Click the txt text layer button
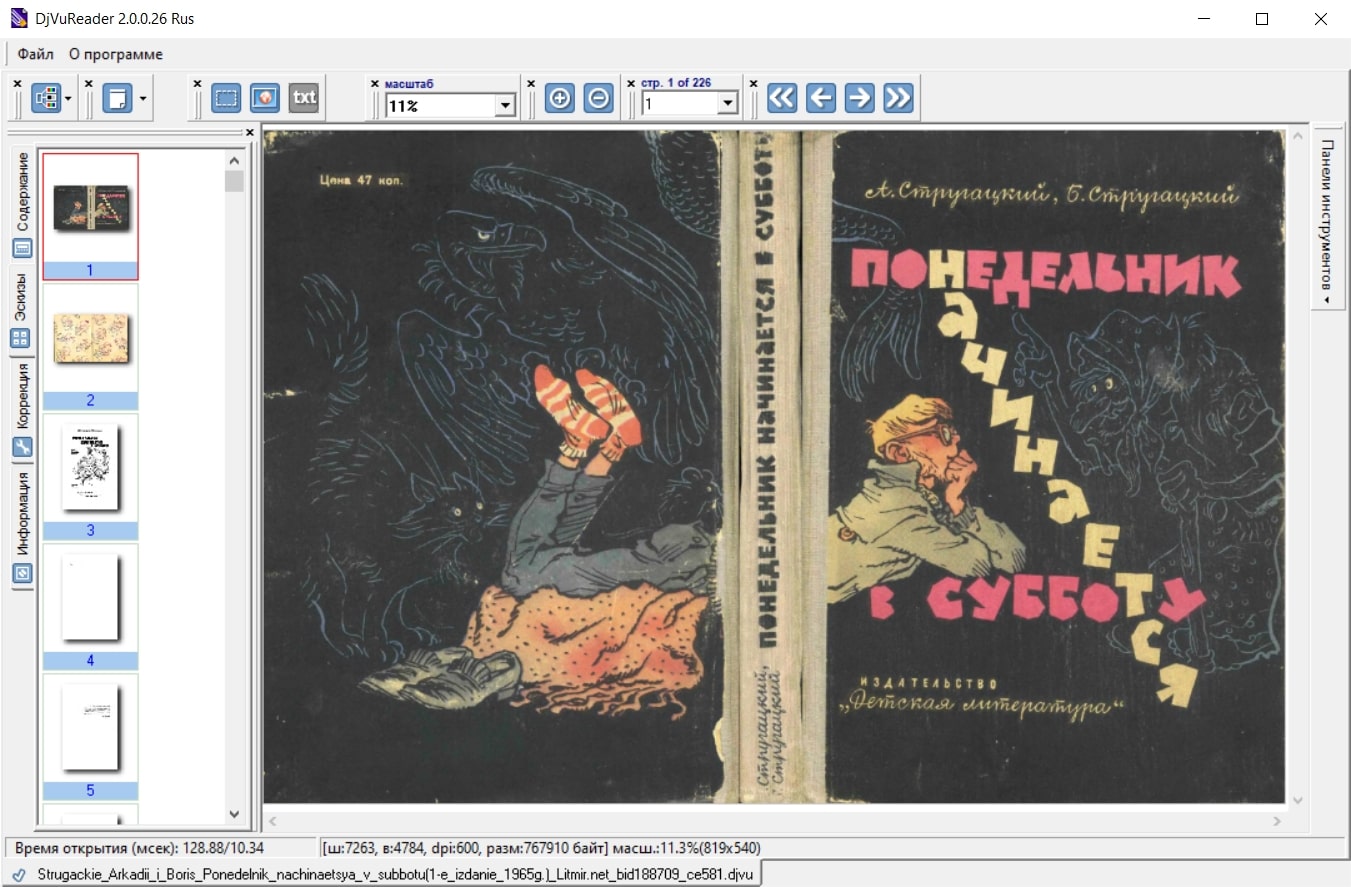The height and width of the screenshot is (887, 1351). coord(304,98)
